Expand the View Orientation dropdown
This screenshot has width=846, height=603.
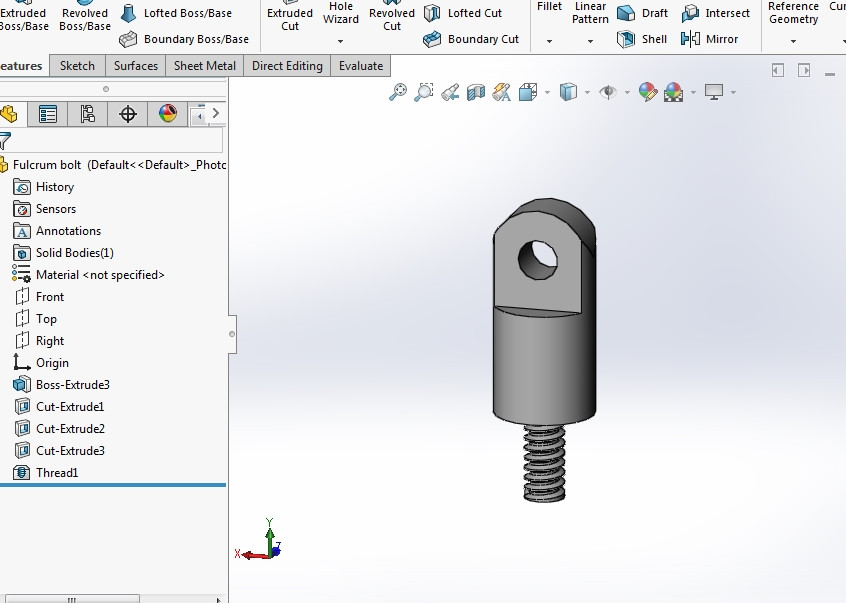[x=547, y=92]
